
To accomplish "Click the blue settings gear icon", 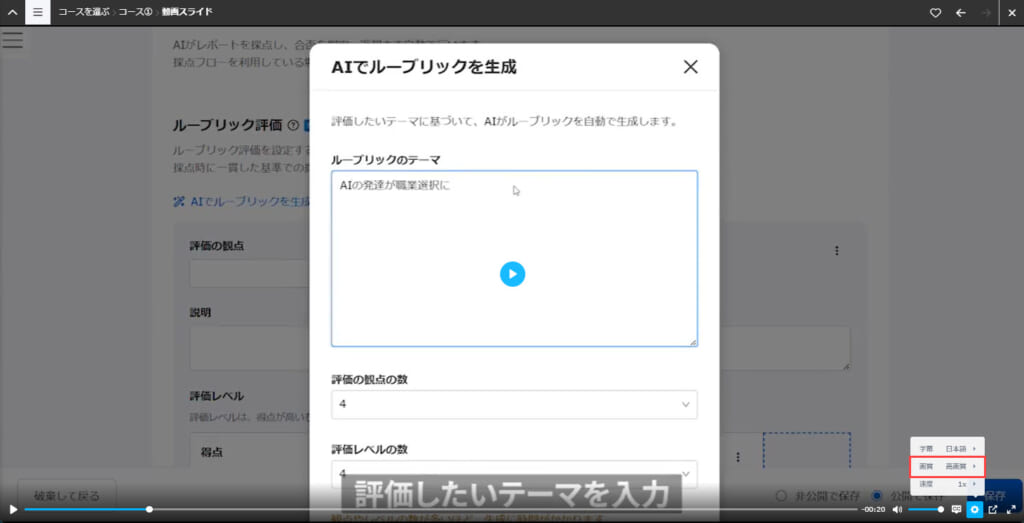I will click(974, 510).
